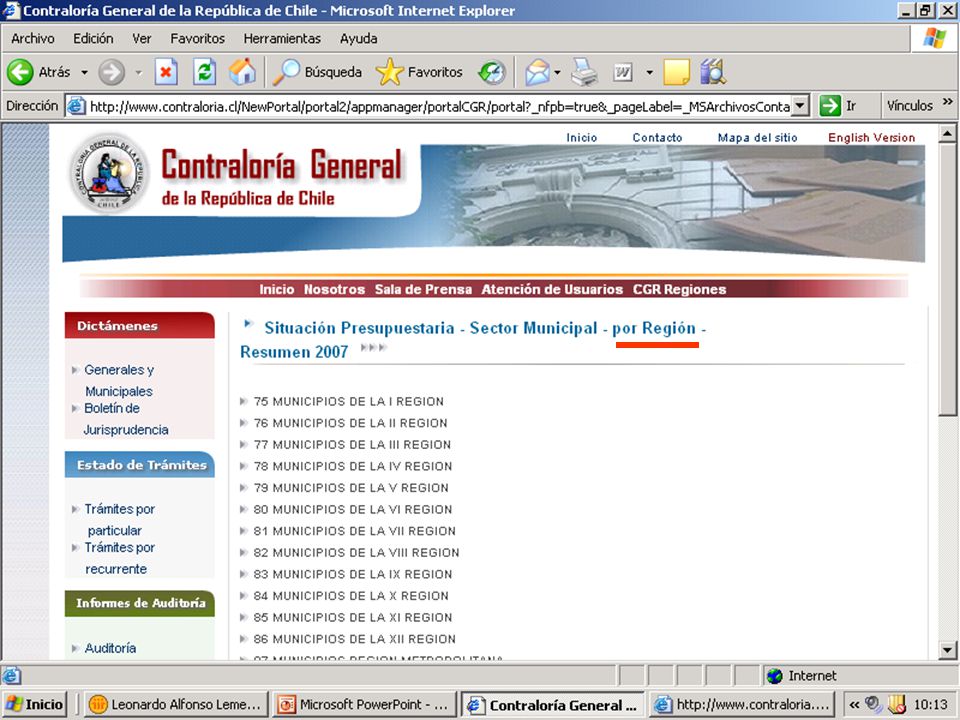This screenshot has width=960, height=720.
Task: Expand the arrows next to Resumen 2007
Action: coord(373,348)
